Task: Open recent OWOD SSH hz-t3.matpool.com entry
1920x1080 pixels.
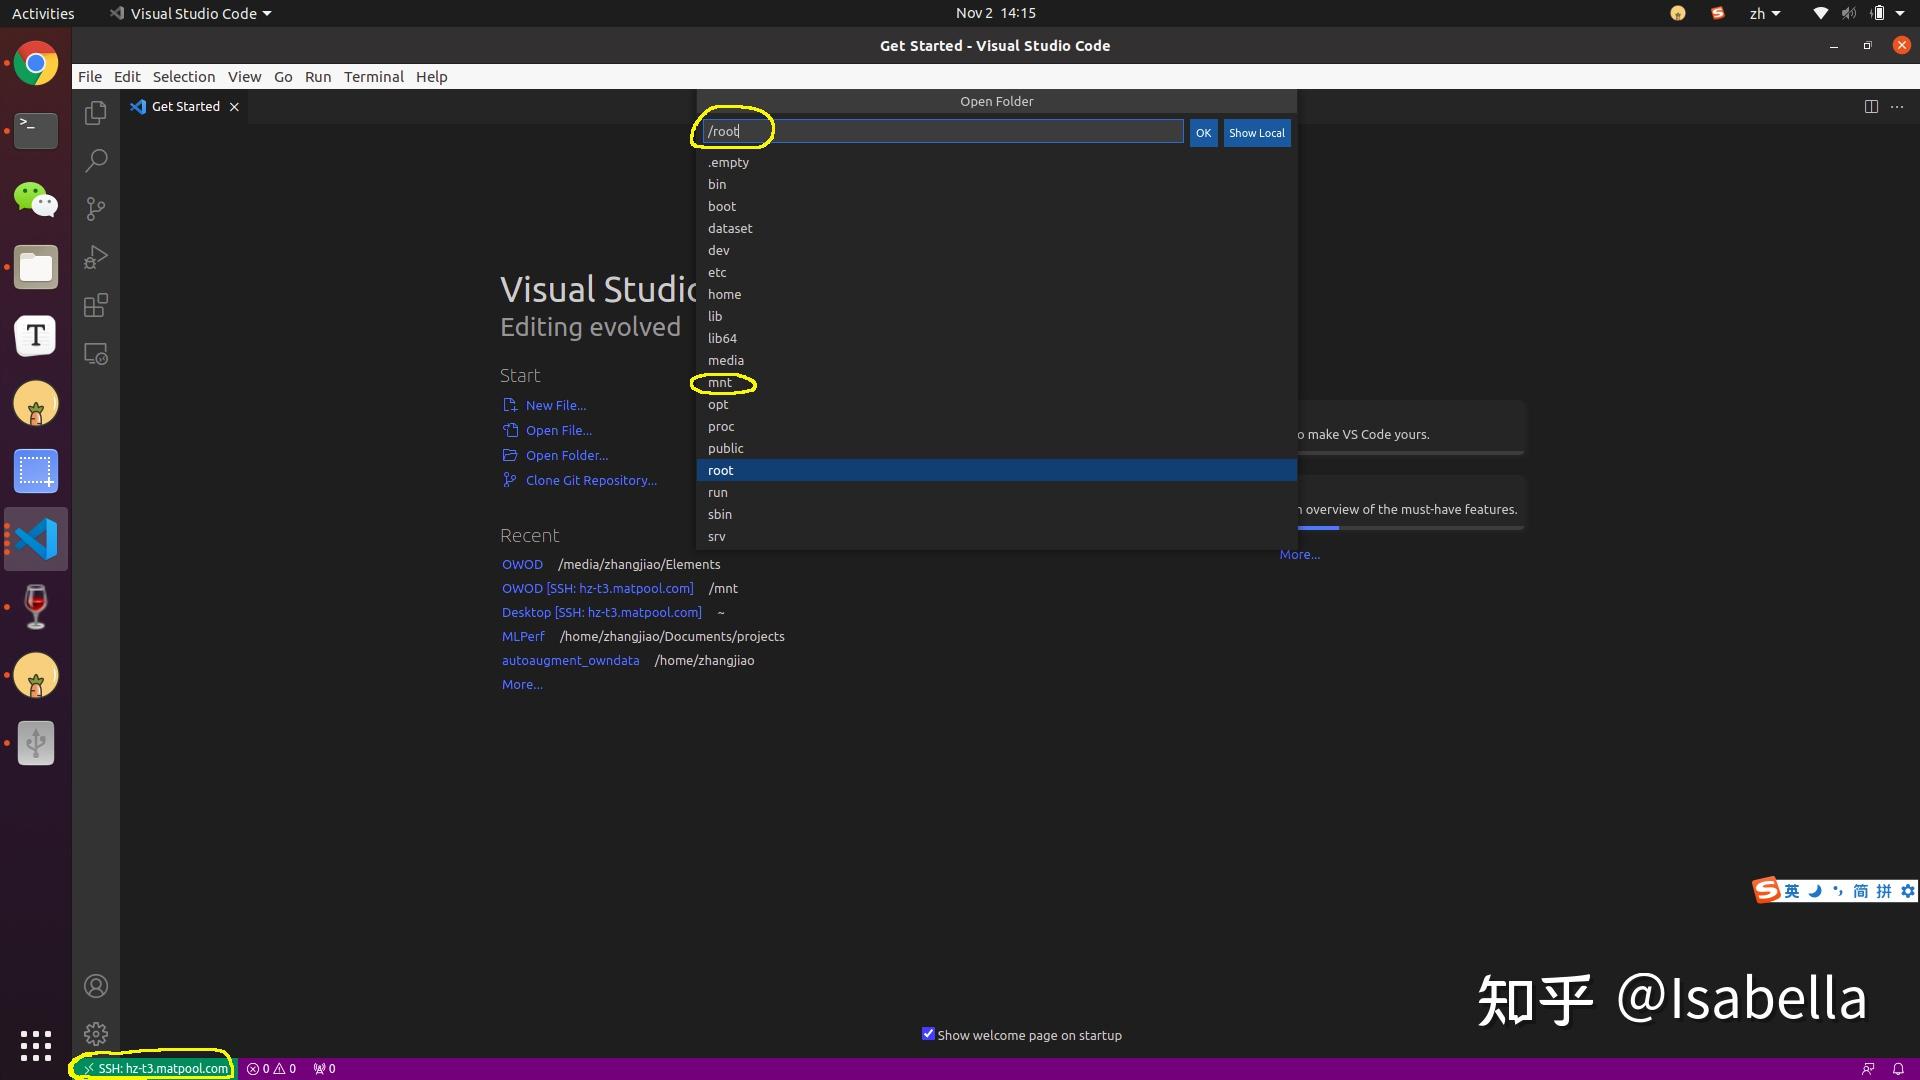Action: coord(597,588)
